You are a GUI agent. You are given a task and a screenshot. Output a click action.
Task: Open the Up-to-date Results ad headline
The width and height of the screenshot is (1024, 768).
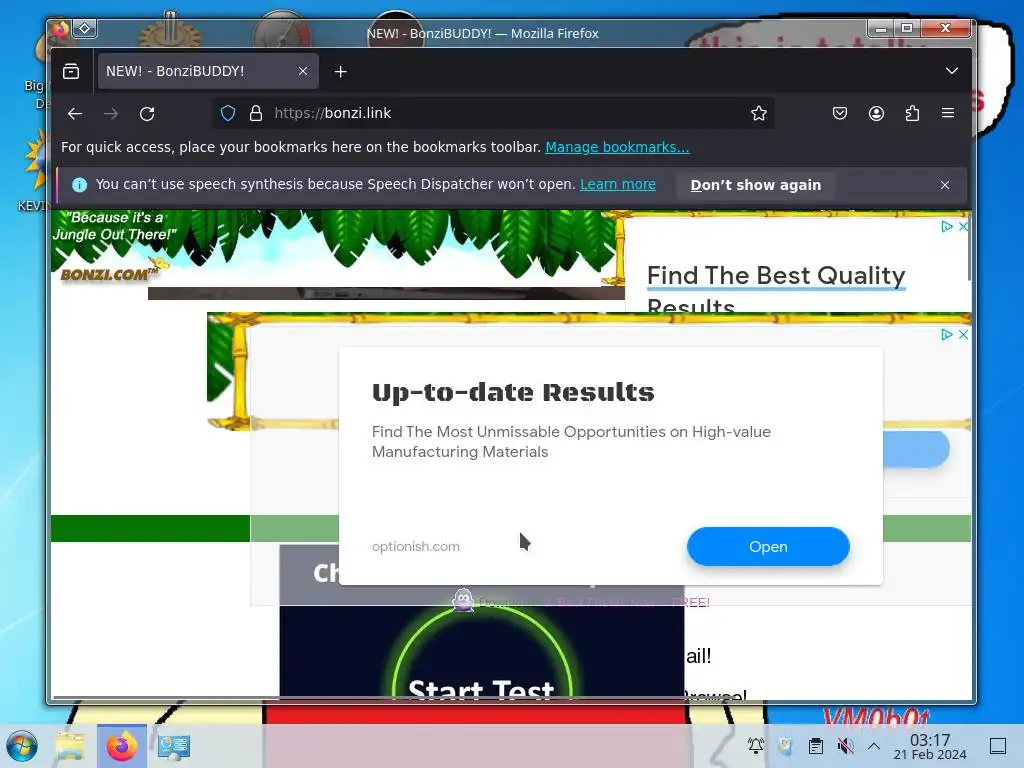click(513, 392)
